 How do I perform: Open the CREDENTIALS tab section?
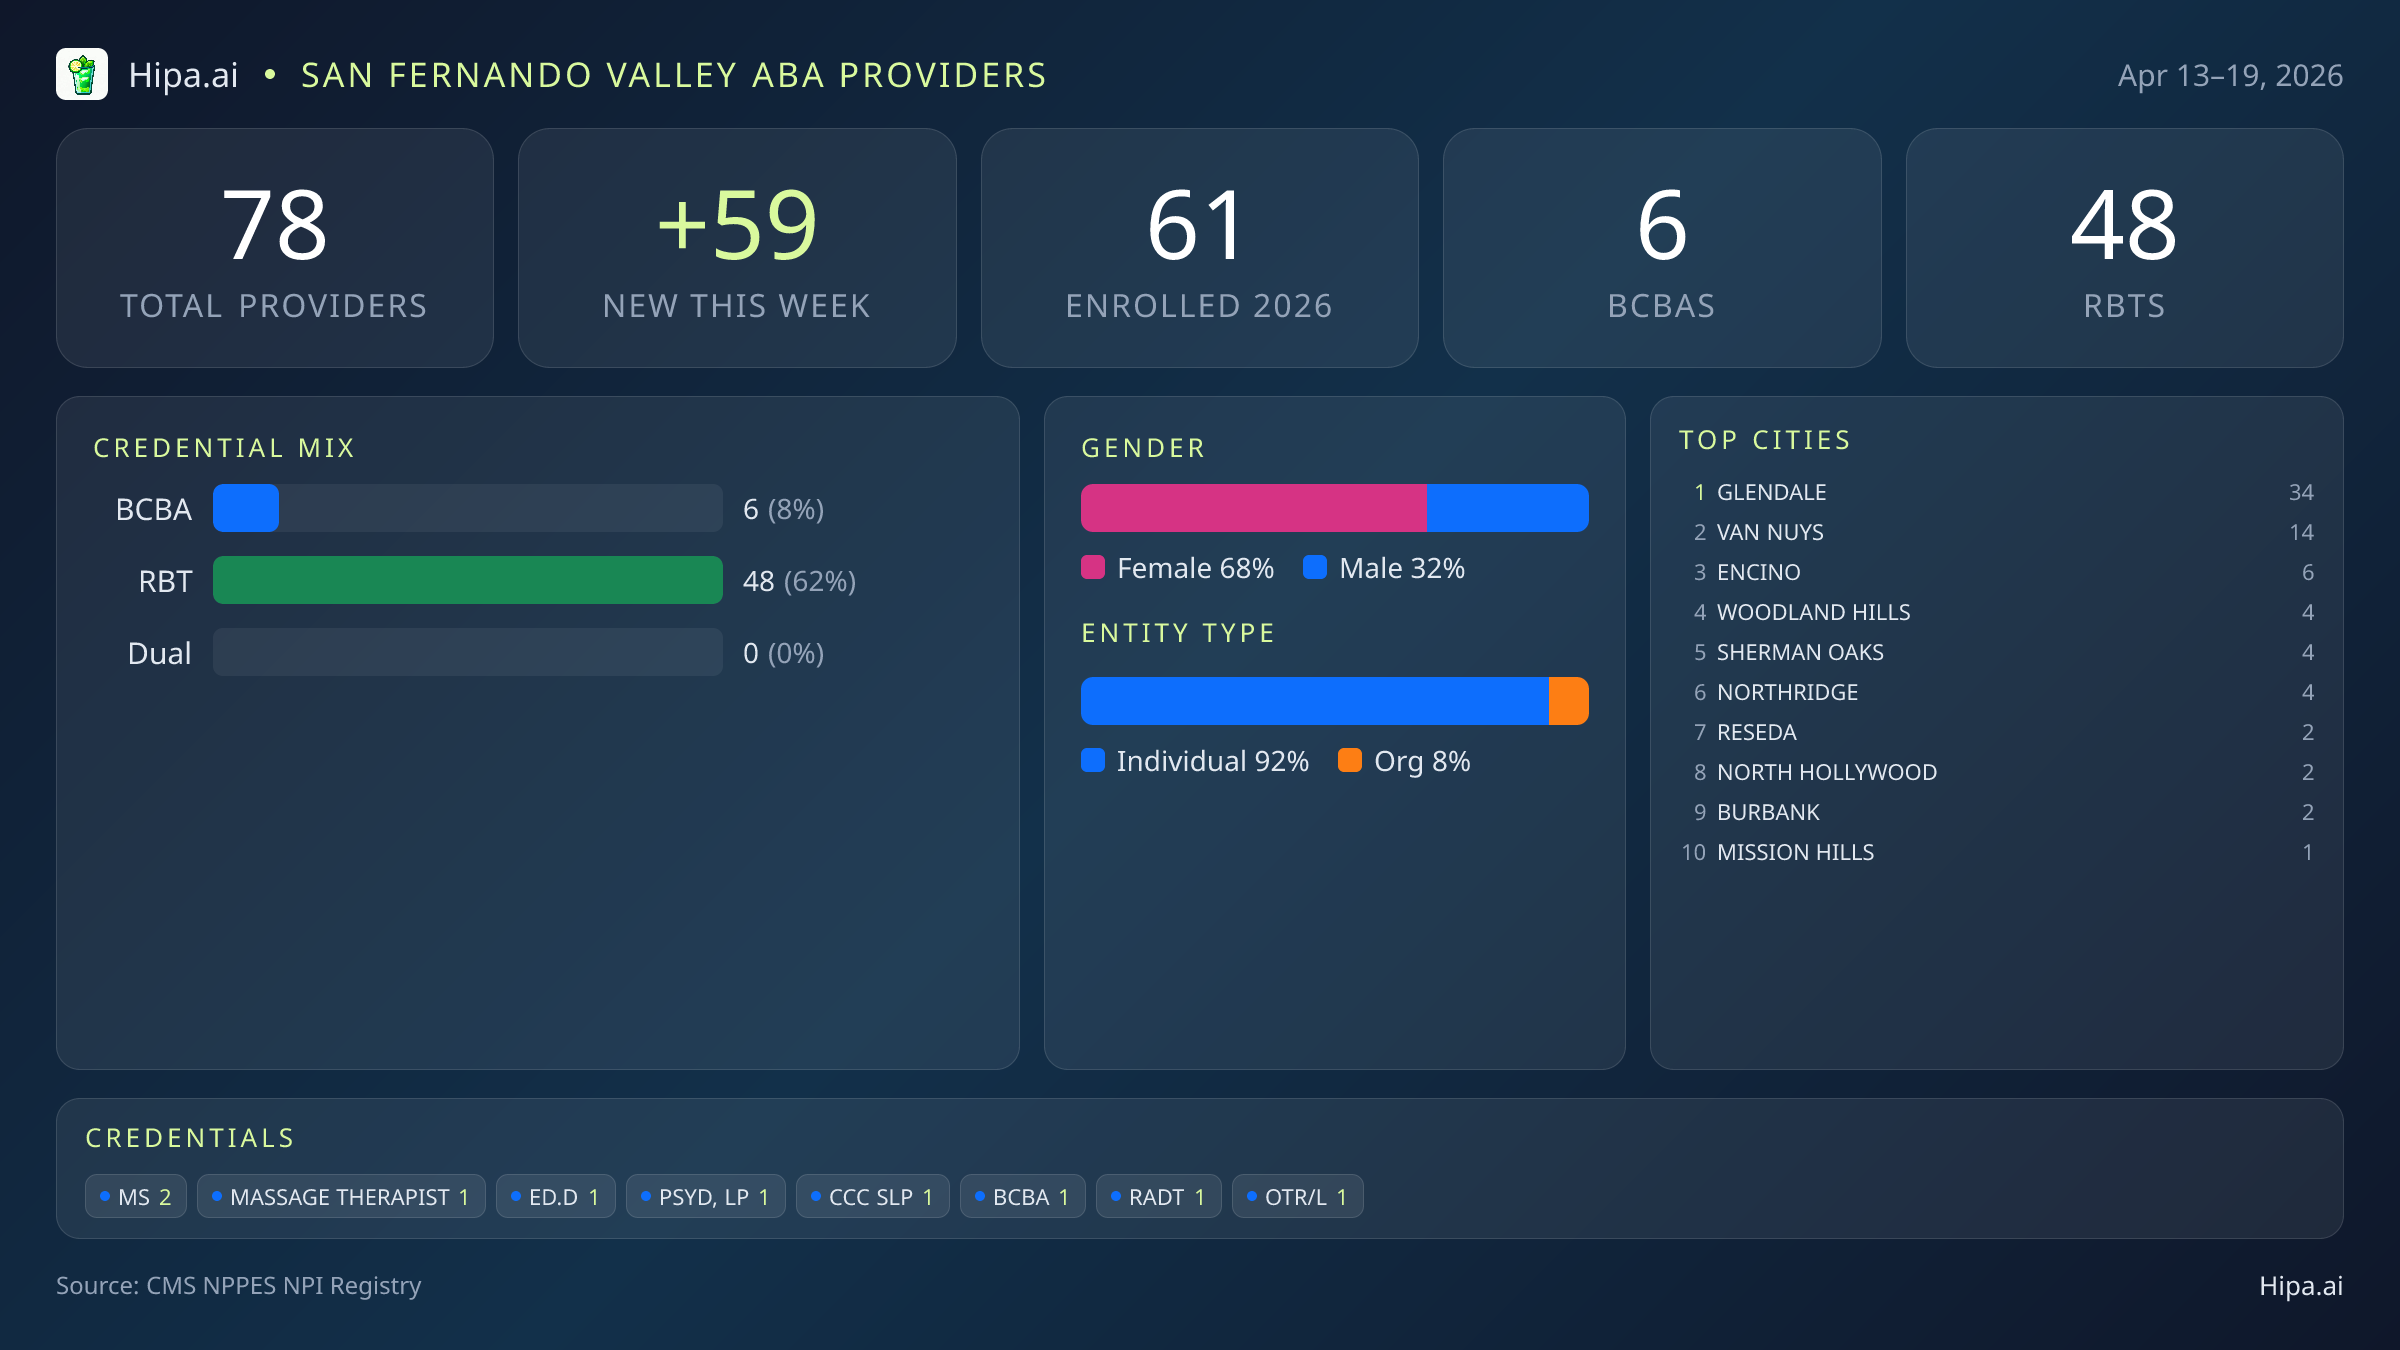pos(190,1137)
